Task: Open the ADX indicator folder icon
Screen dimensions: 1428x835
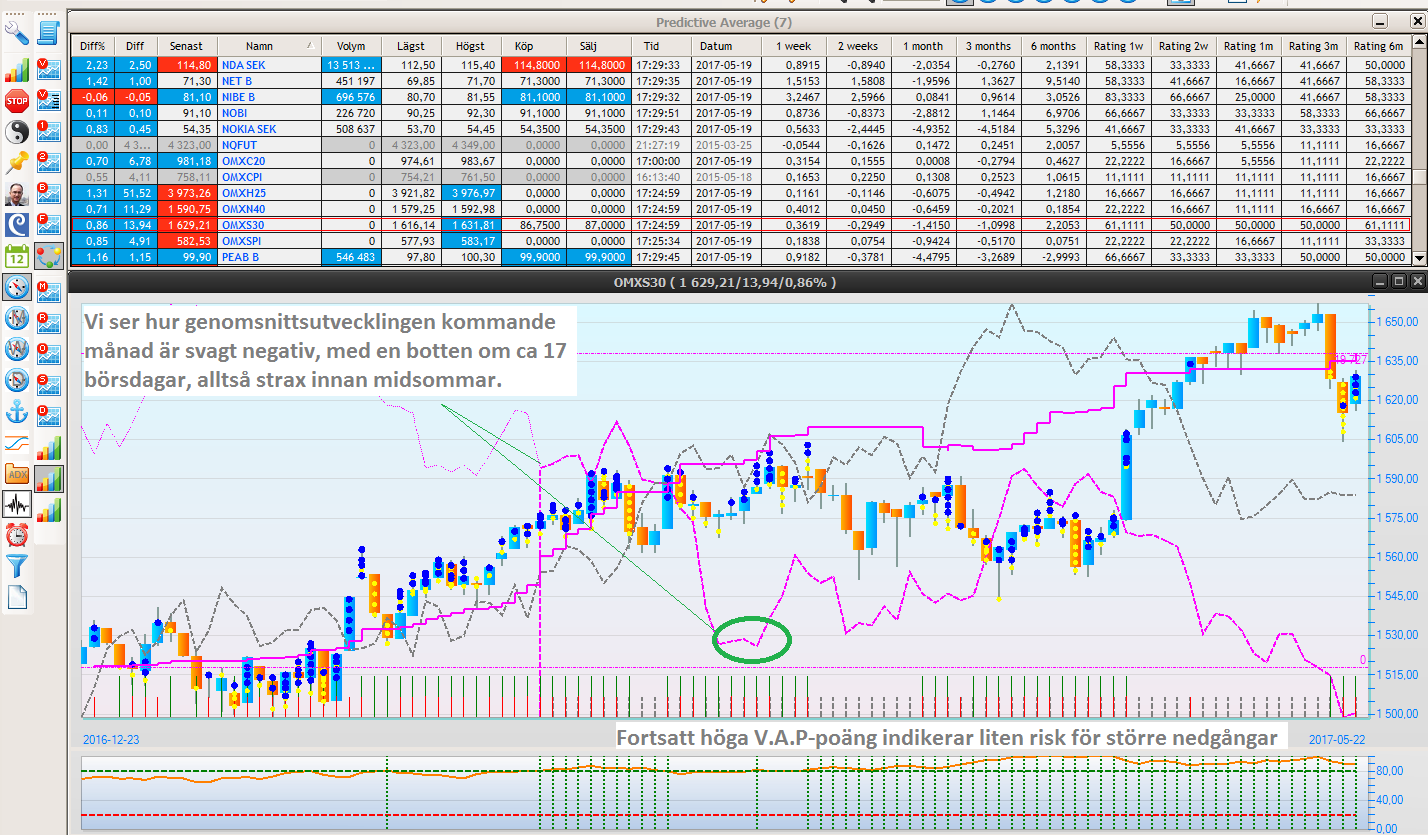Action: tap(17, 473)
